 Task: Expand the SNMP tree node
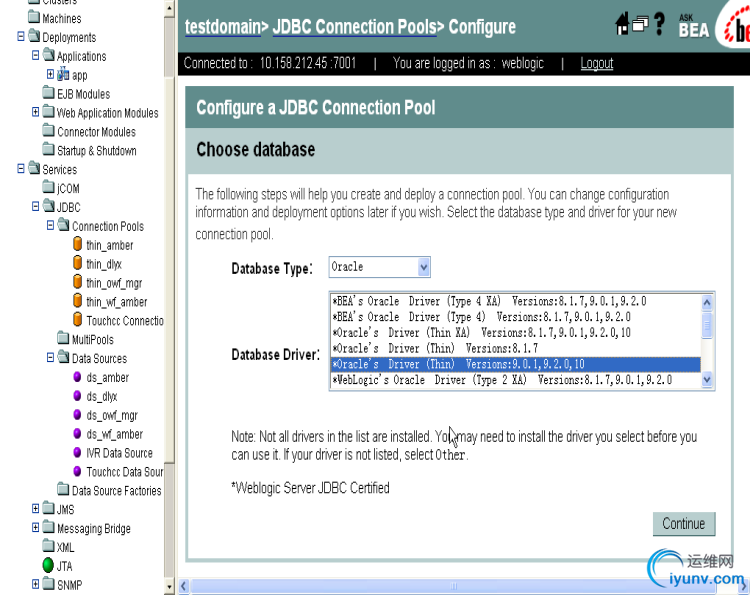tap(35, 584)
